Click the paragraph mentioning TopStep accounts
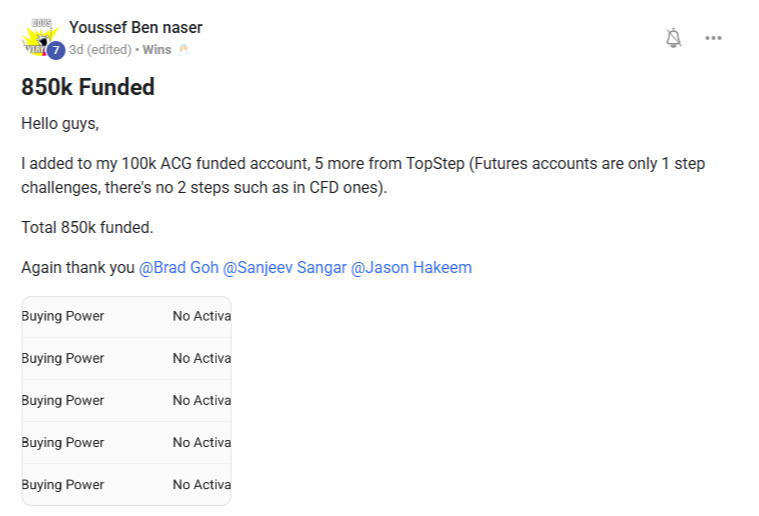 (x=370, y=173)
